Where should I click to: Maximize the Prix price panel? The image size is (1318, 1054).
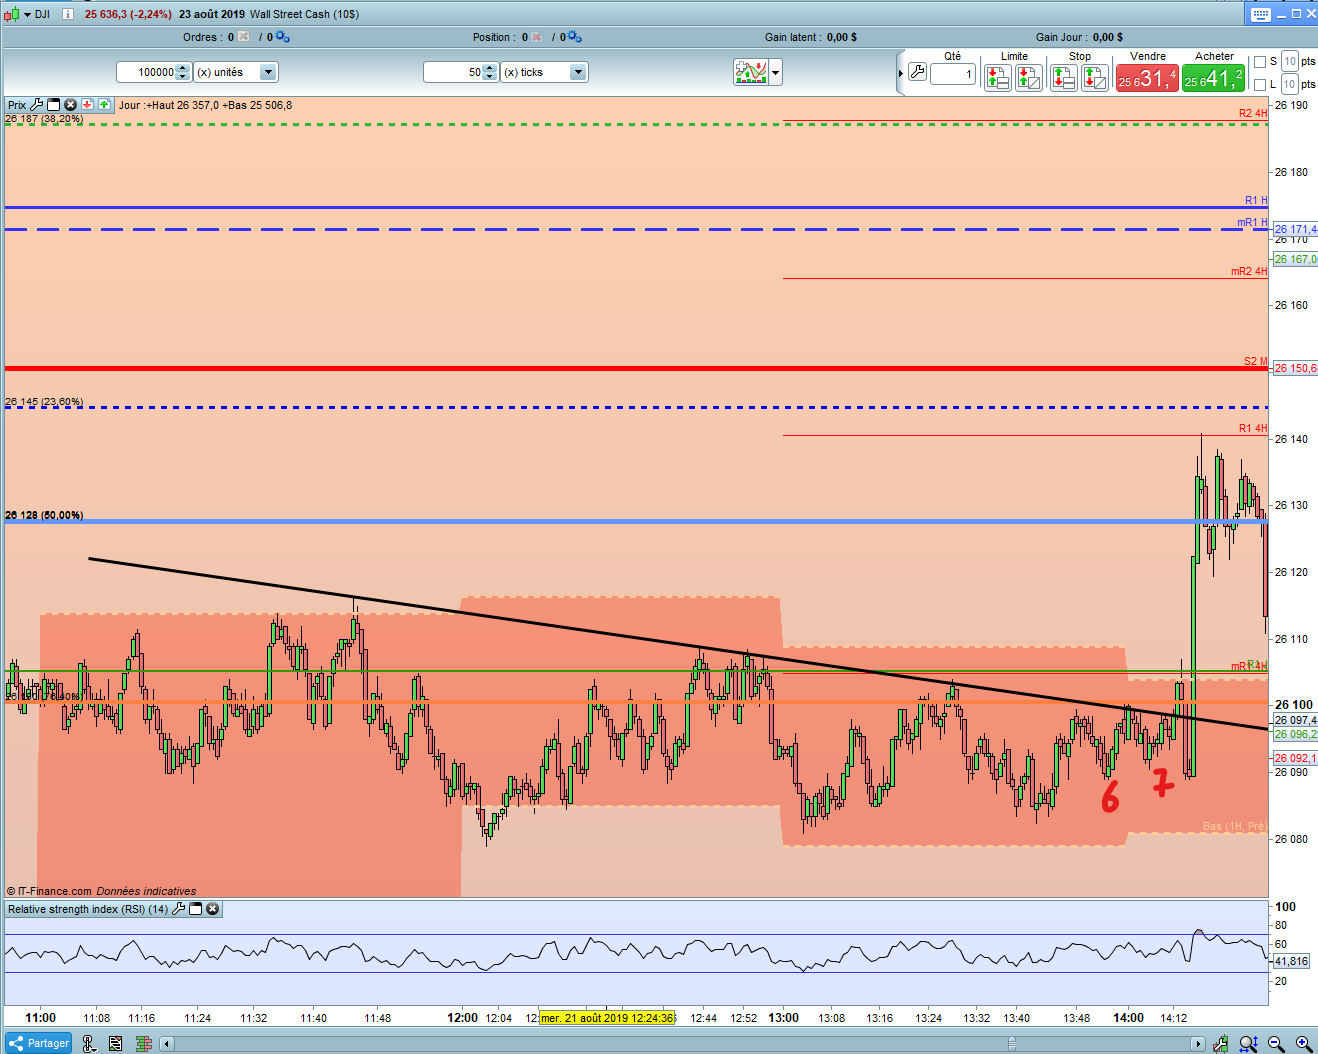(x=54, y=104)
